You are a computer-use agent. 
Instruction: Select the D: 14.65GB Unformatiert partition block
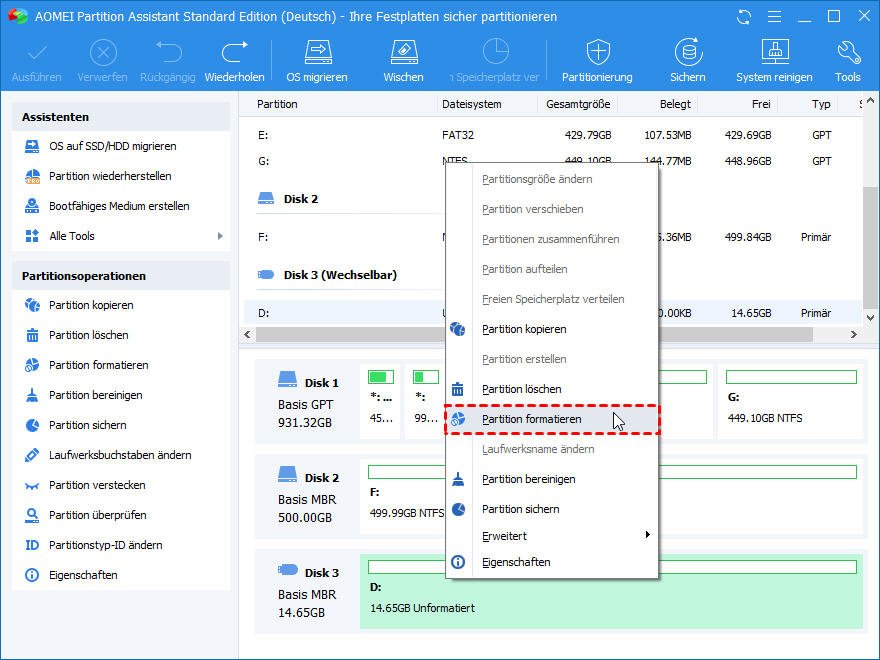[x=611, y=591]
